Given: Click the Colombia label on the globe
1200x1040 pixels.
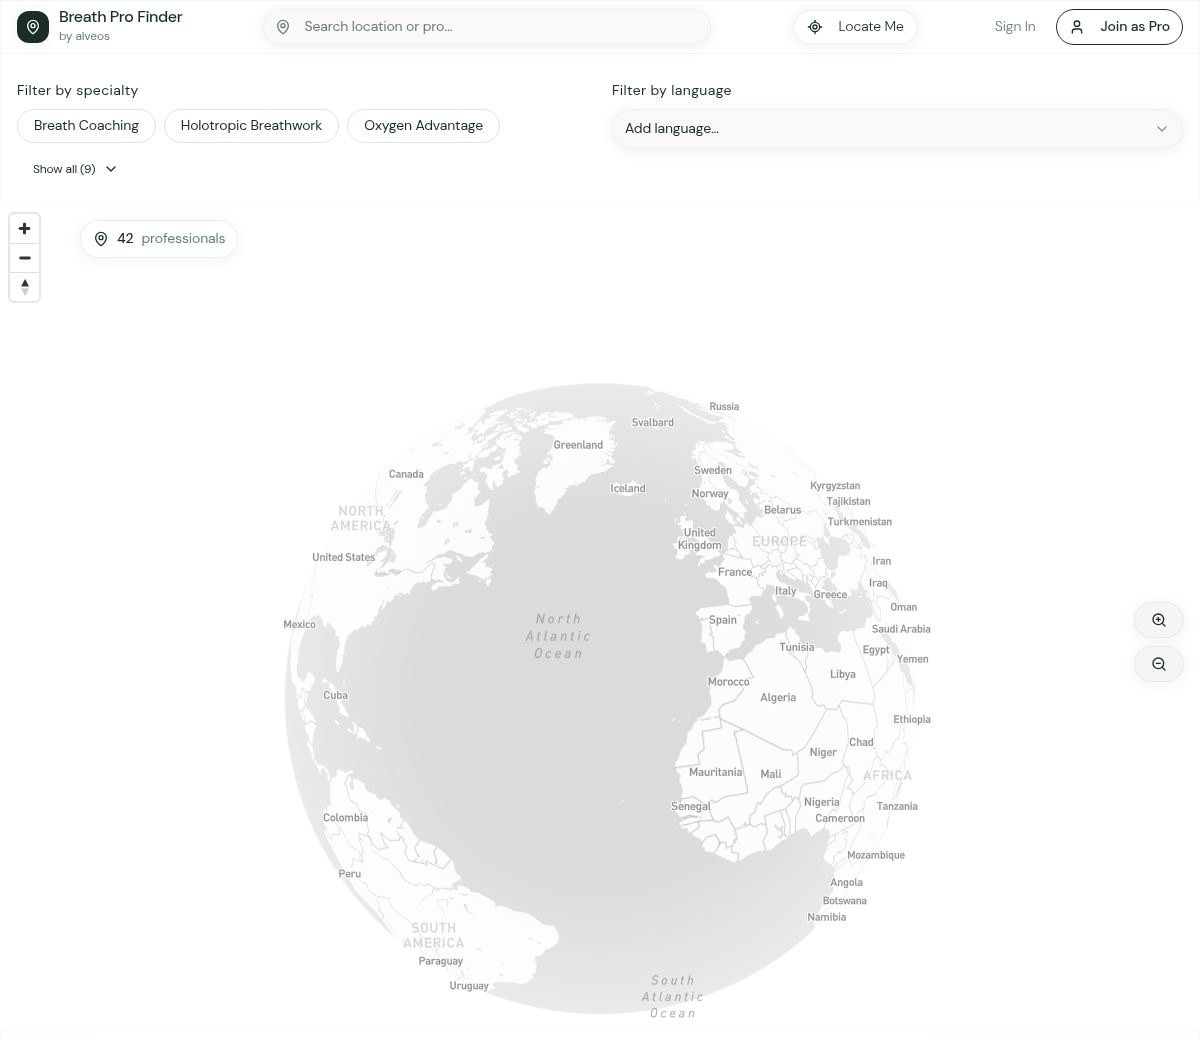Looking at the screenshot, I should coord(345,818).
